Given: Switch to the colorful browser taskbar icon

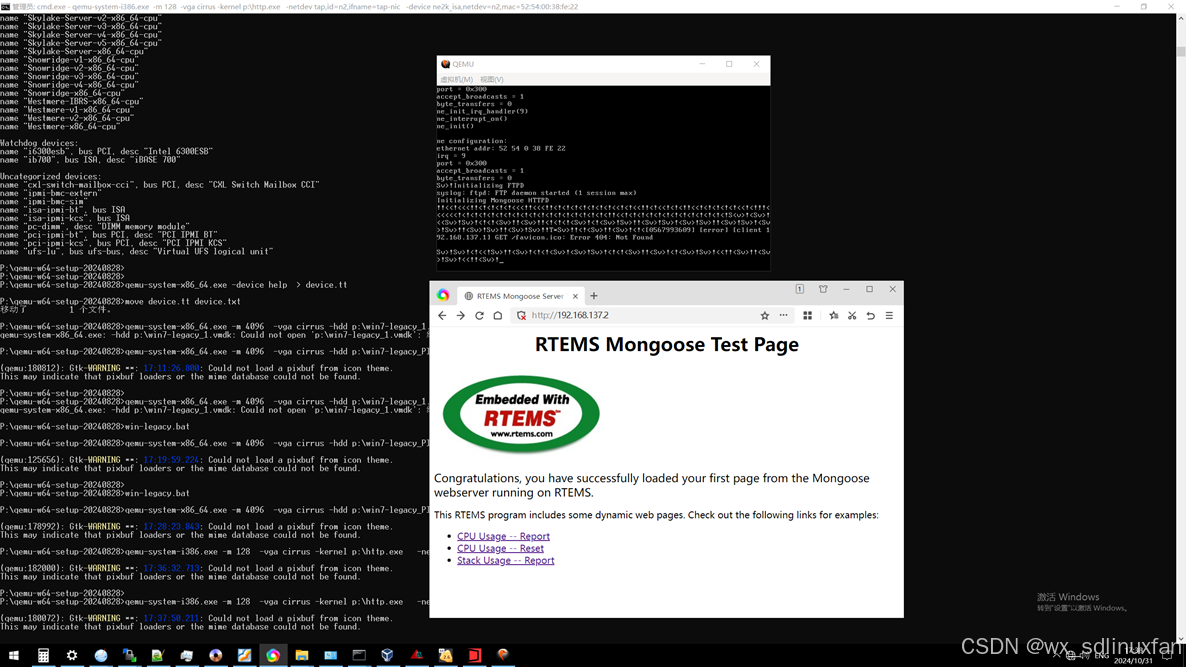Looking at the screenshot, I should point(273,655).
